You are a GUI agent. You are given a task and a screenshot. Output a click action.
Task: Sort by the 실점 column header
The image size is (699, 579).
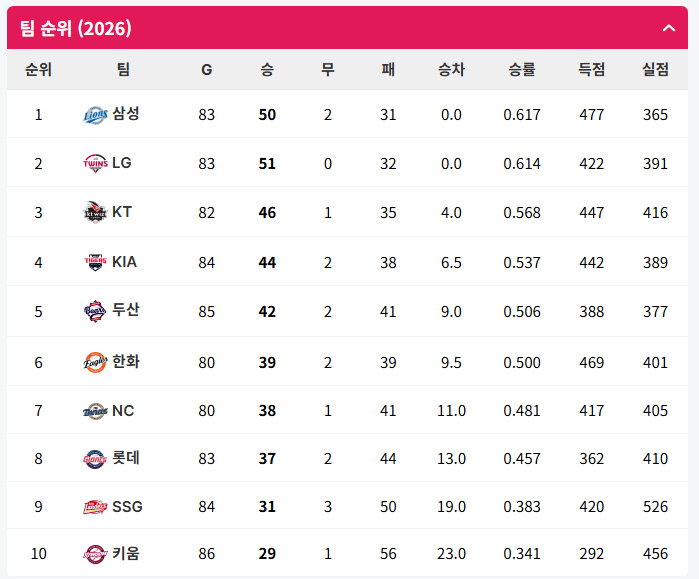(655, 70)
